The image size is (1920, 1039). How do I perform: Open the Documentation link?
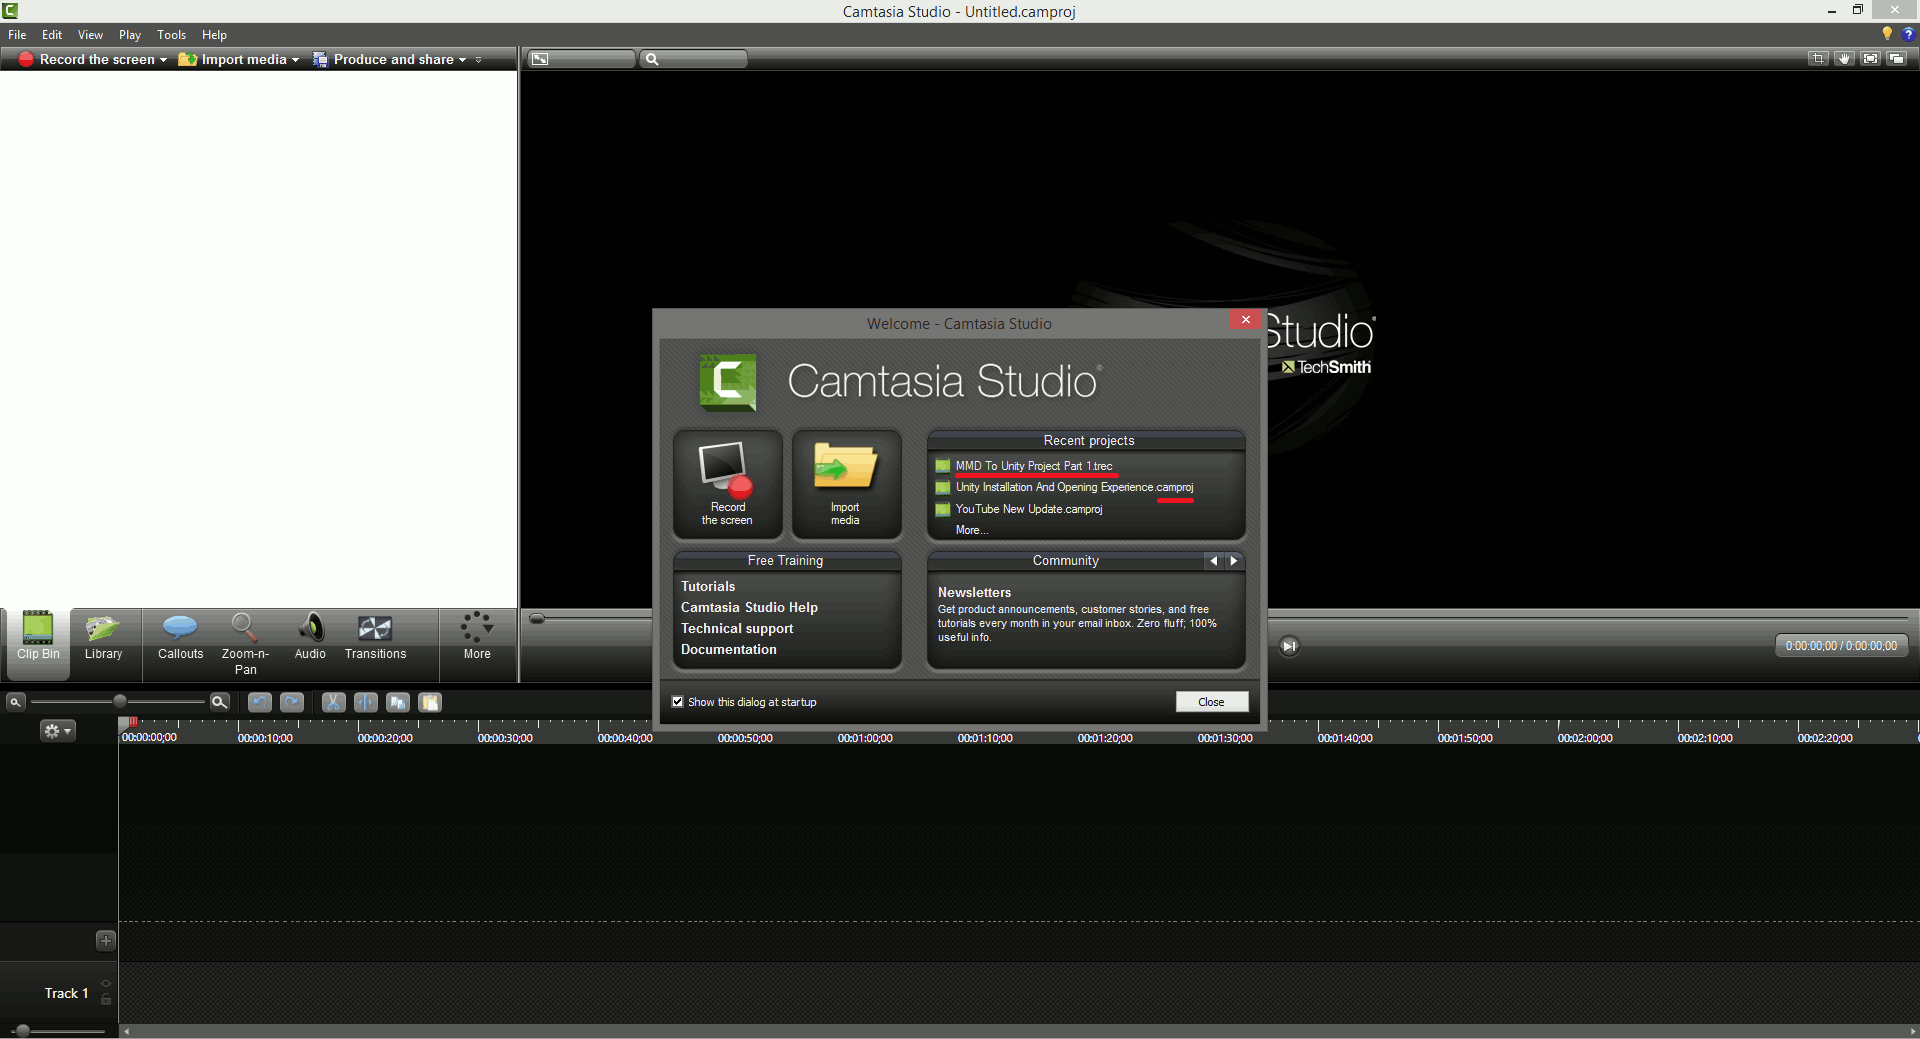[x=729, y=650]
